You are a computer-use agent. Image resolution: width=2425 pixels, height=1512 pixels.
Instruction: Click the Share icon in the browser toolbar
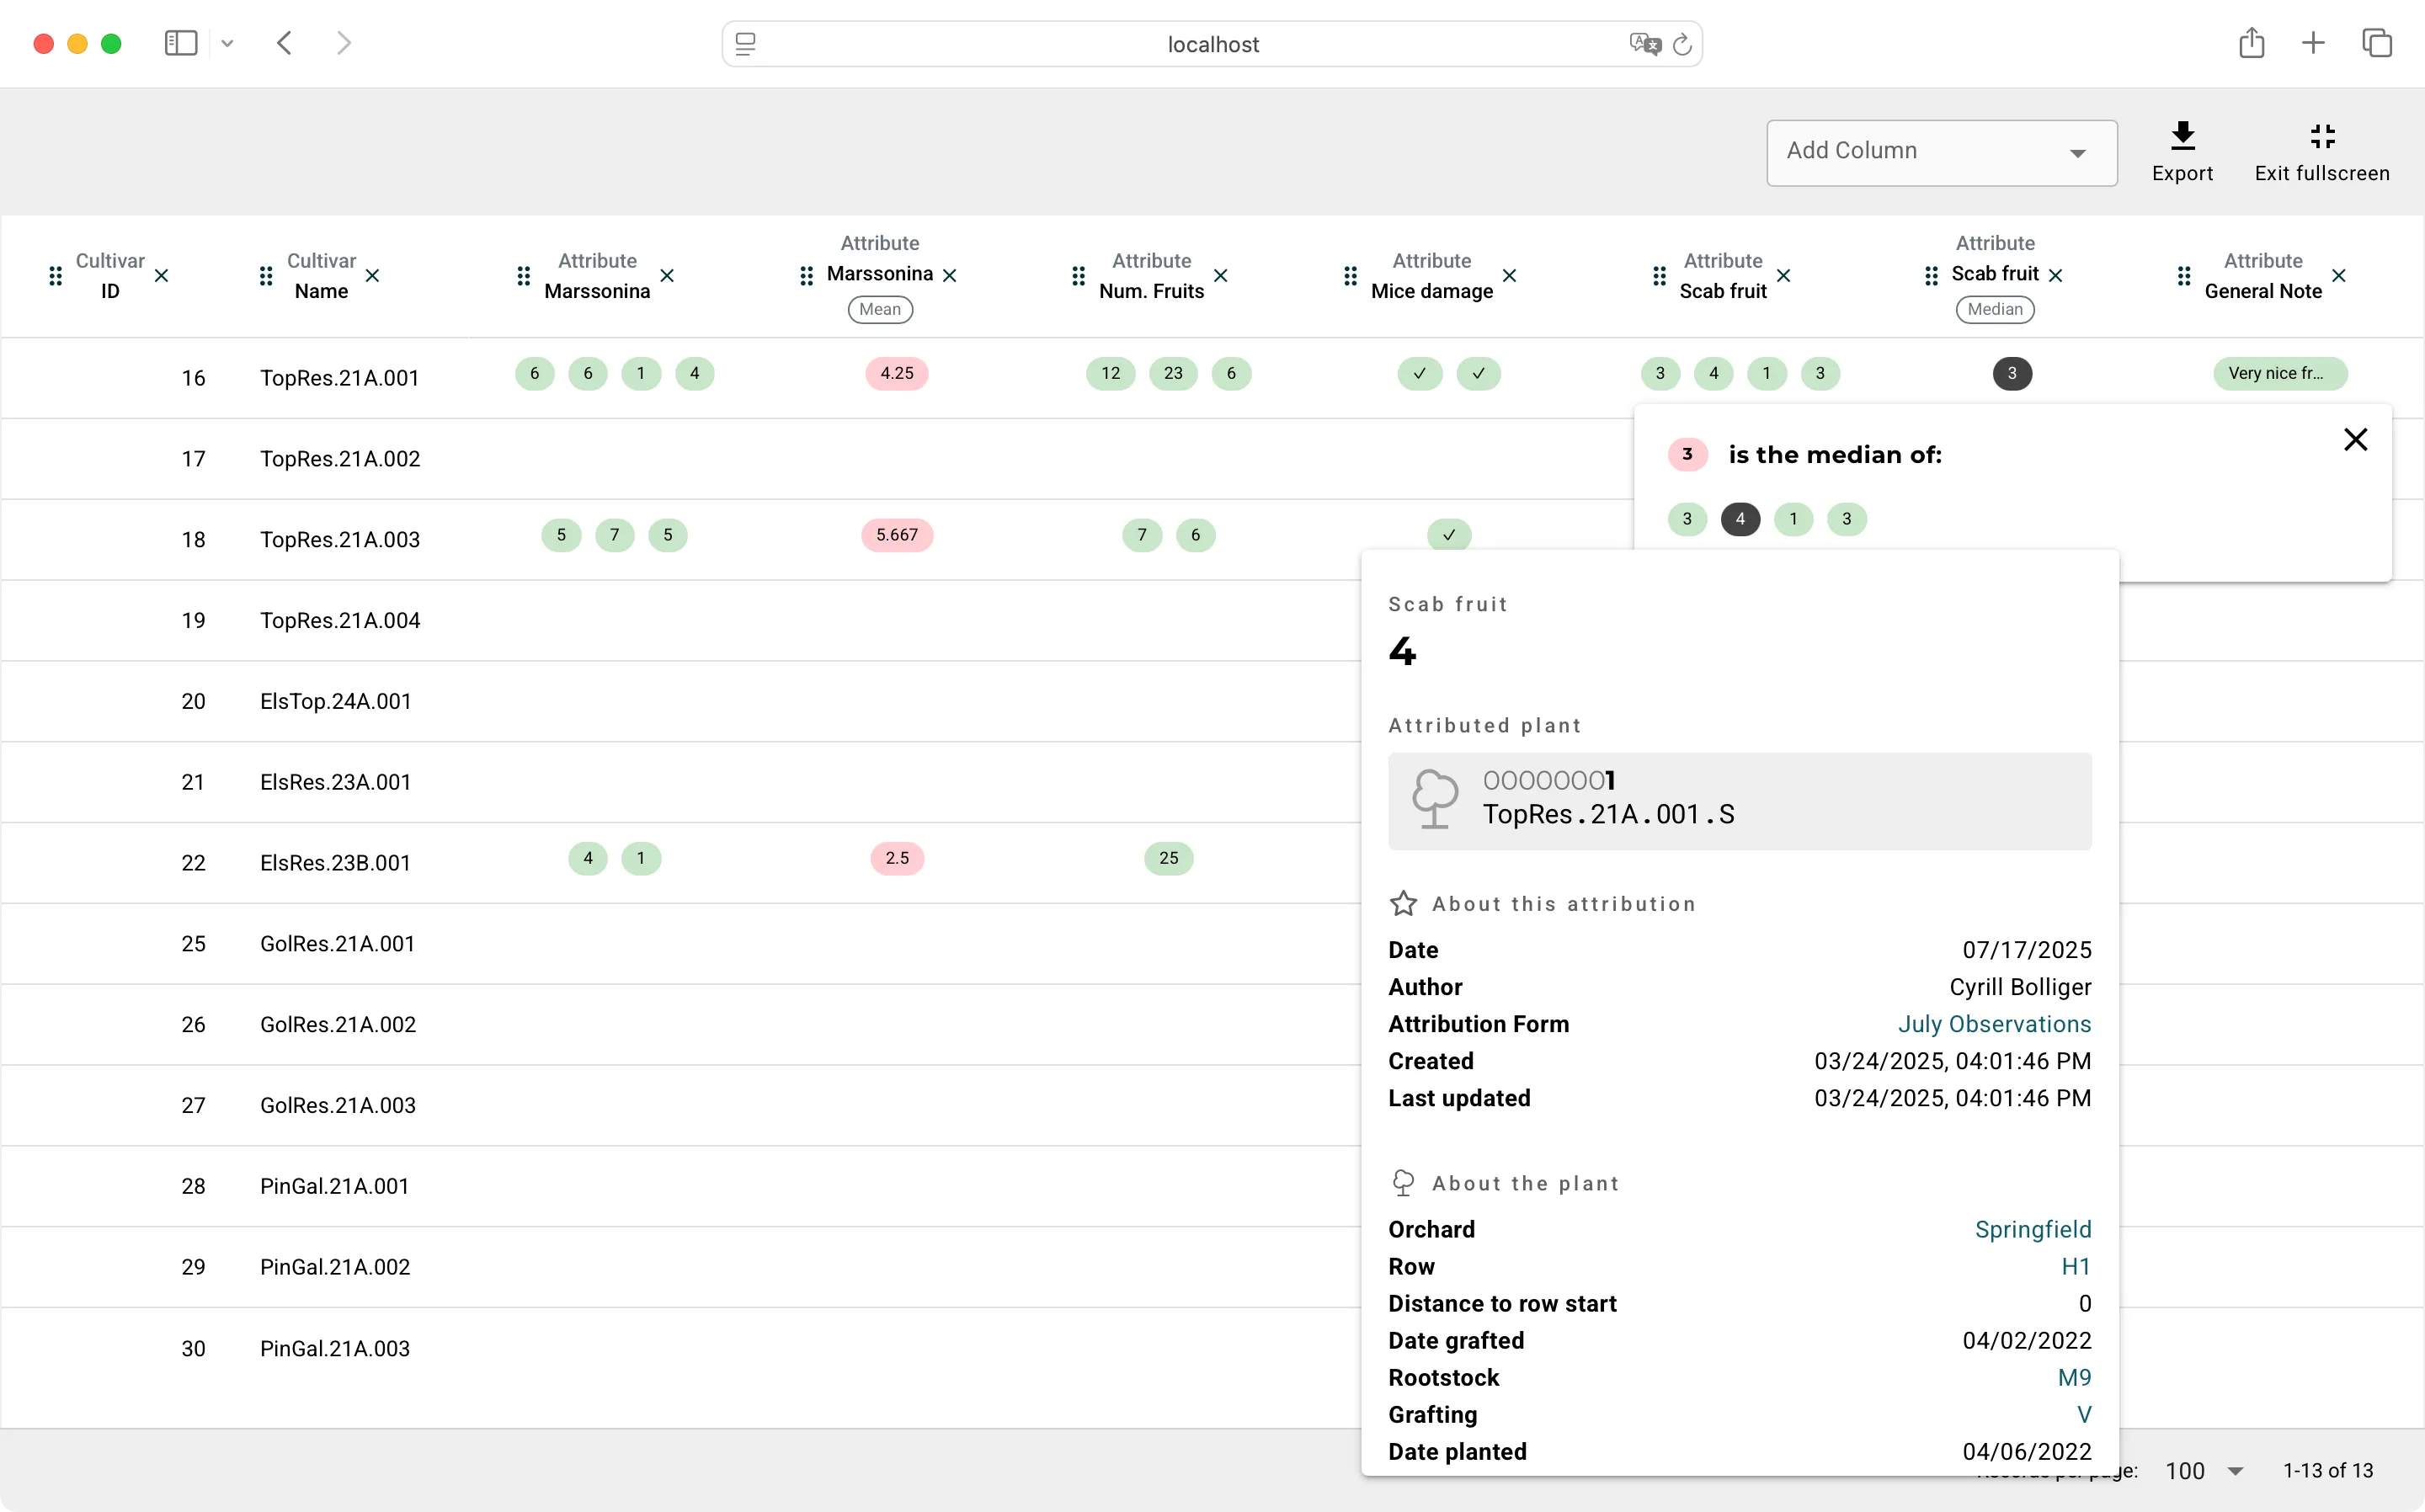point(2251,42)
